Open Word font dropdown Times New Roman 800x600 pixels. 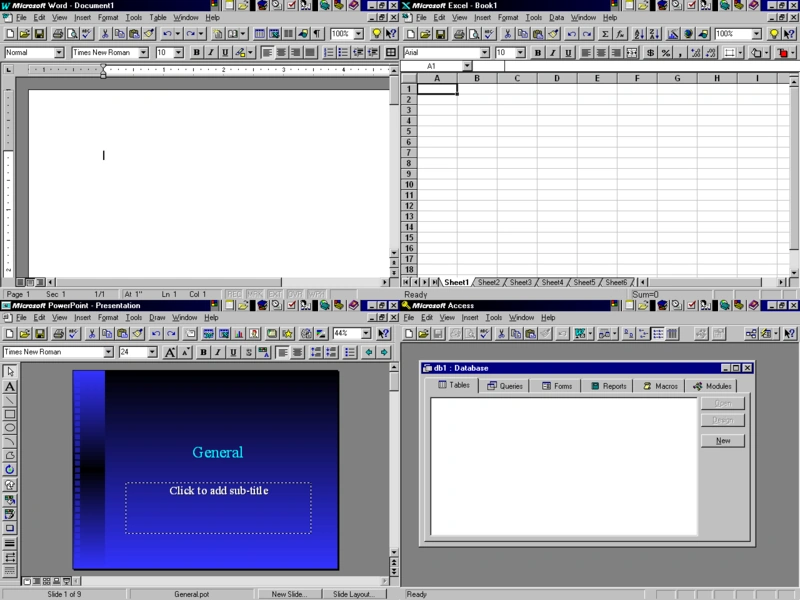click(x=143, y=53)
